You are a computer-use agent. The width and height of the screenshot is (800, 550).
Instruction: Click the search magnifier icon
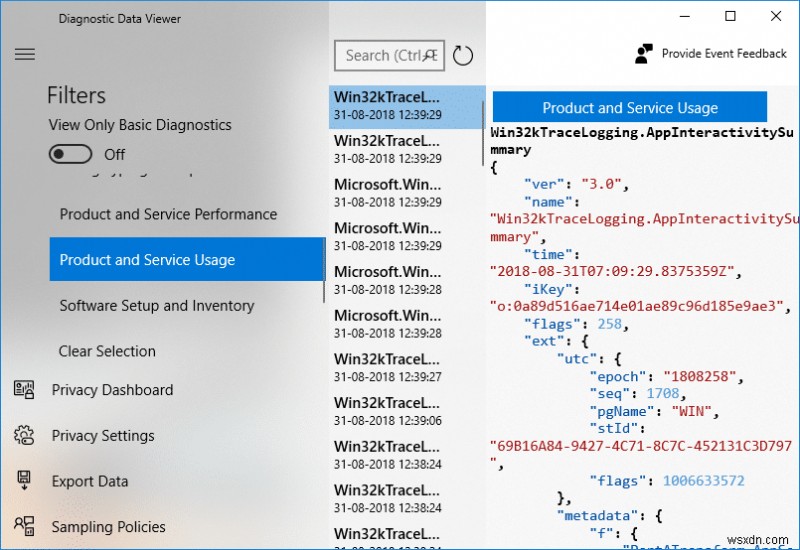[431, 56]
